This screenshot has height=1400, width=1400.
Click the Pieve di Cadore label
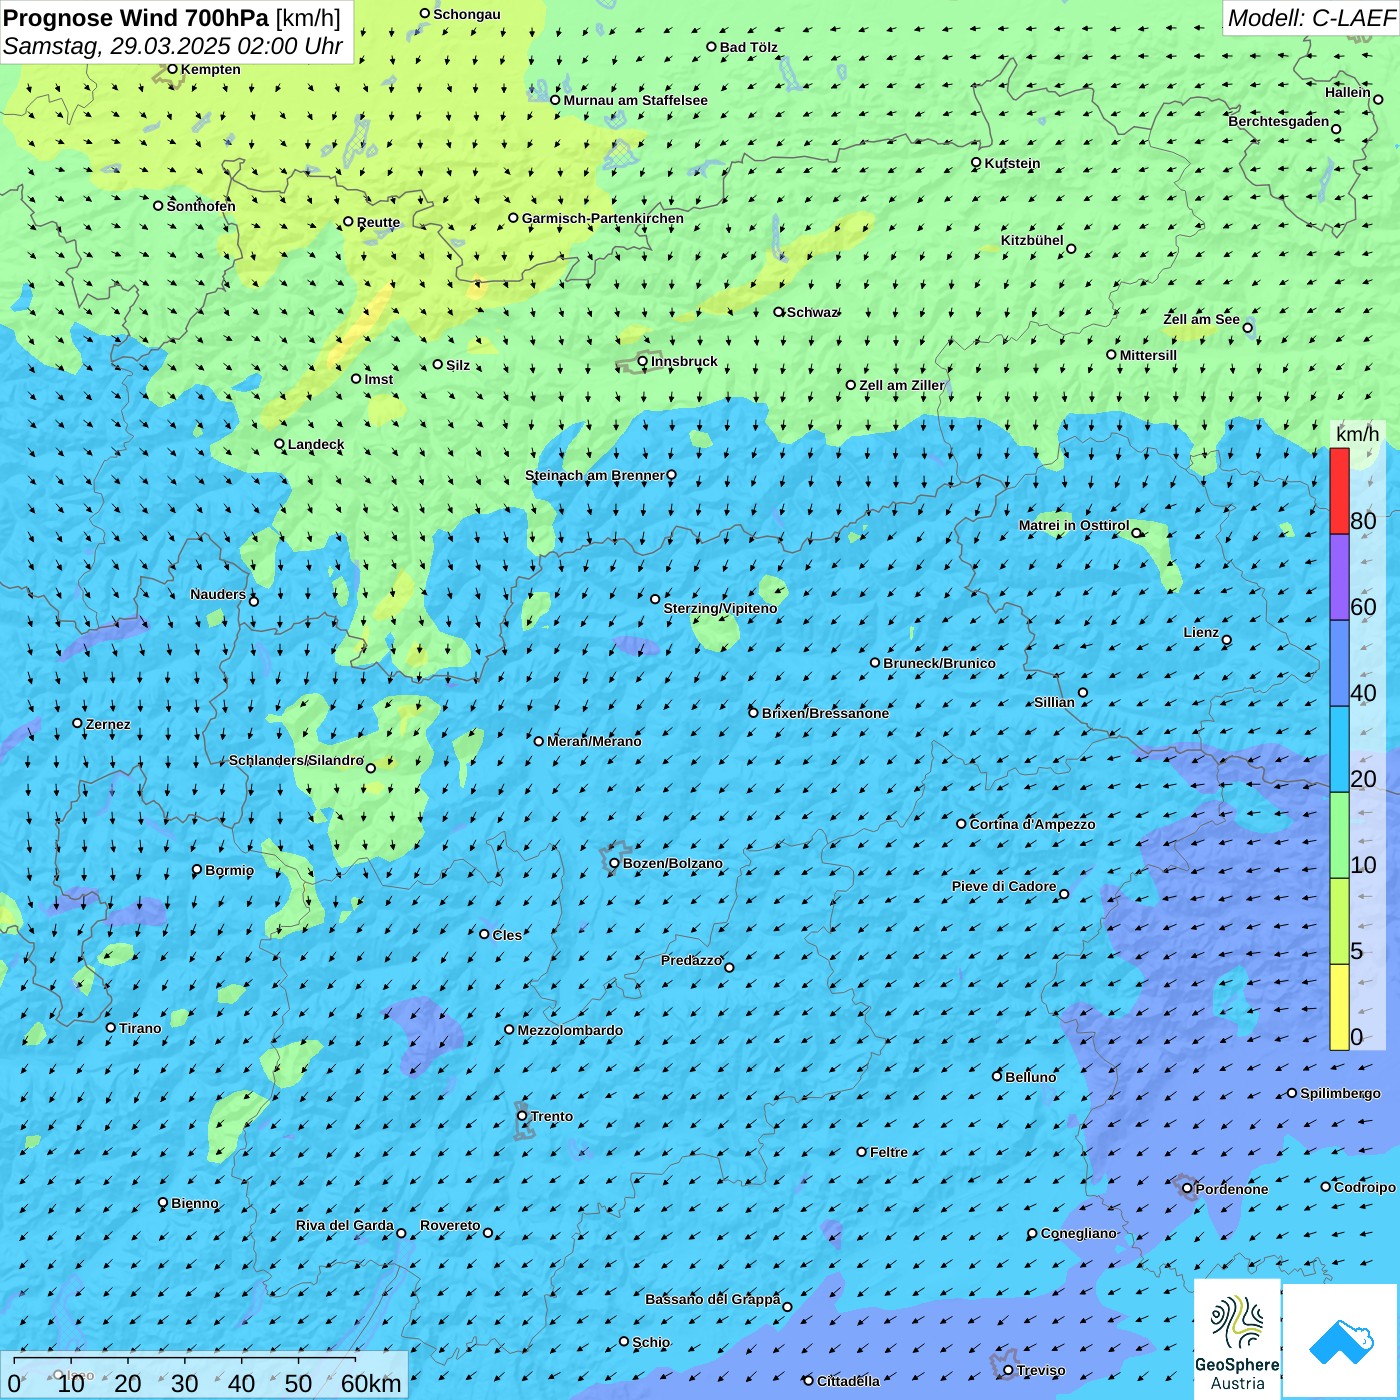click(1003, 886)
